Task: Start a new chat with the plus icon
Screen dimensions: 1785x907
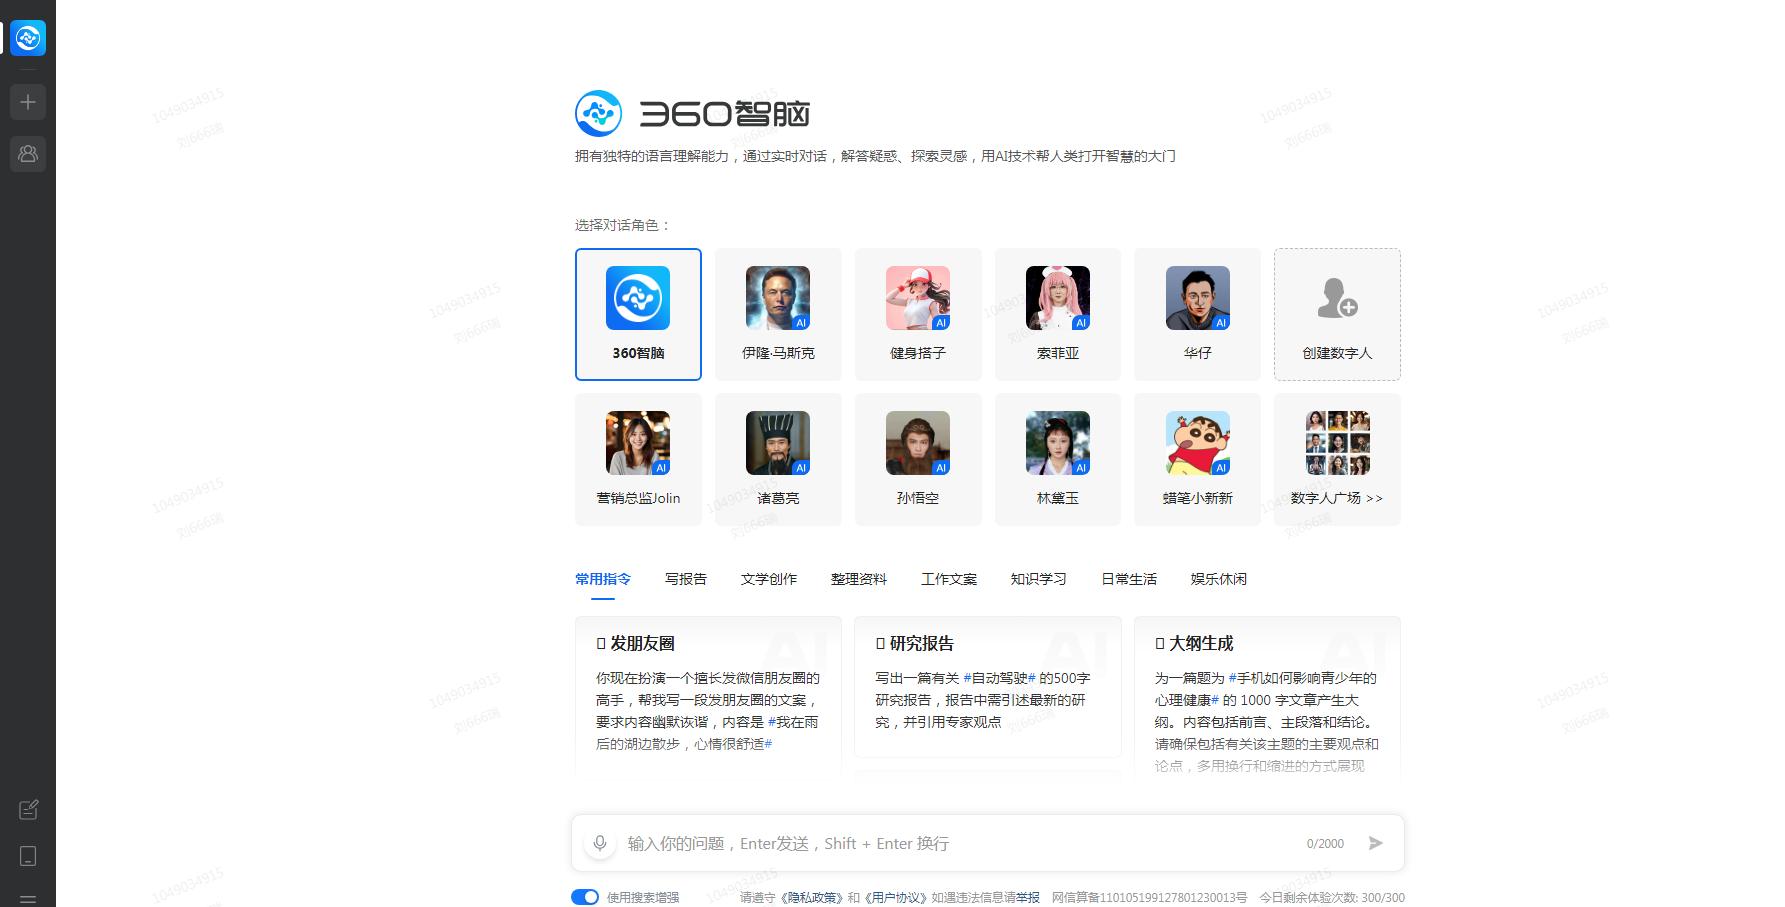Action: tap(28, 102)
